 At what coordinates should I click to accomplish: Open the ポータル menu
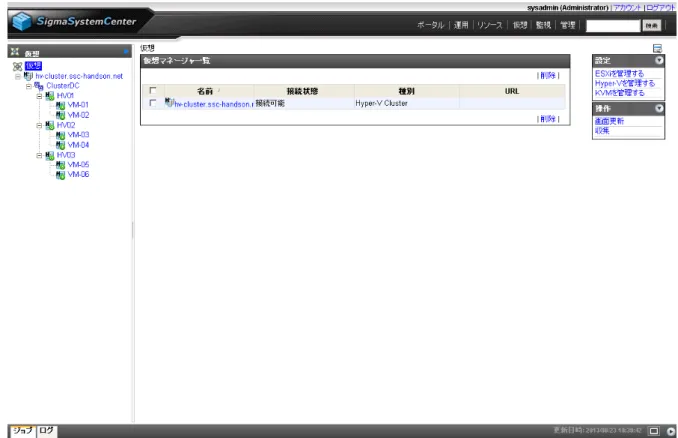coord(430,25)
